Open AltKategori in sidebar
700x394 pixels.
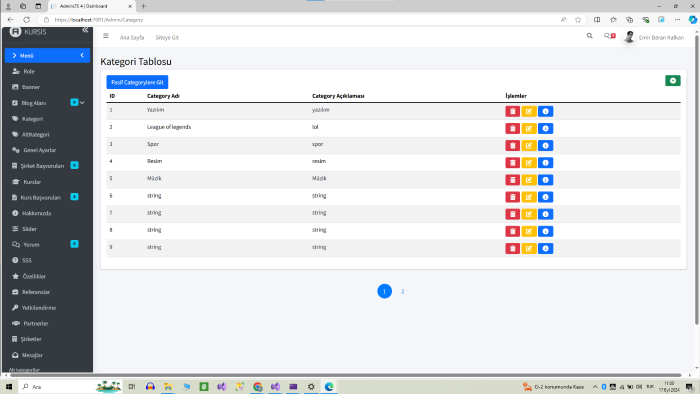(x=47, y=134)
